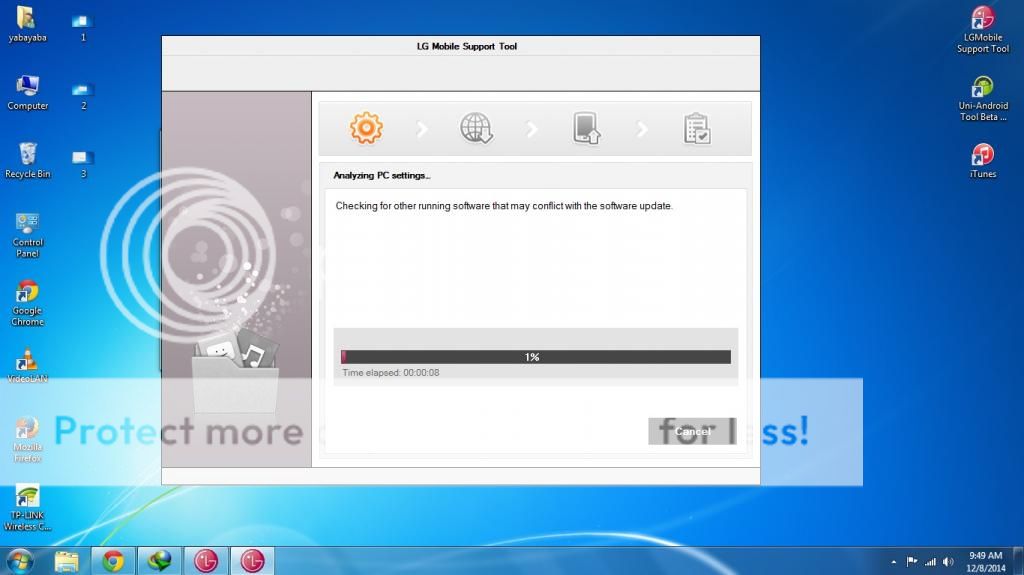The image size is (1024, 575).
Task: Click the clock showing 9:49 AM
Action: [x=986, y=560]
